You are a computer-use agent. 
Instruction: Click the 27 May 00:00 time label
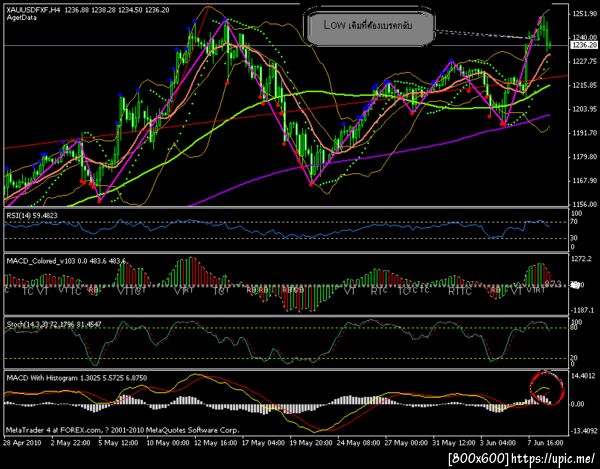406,443
